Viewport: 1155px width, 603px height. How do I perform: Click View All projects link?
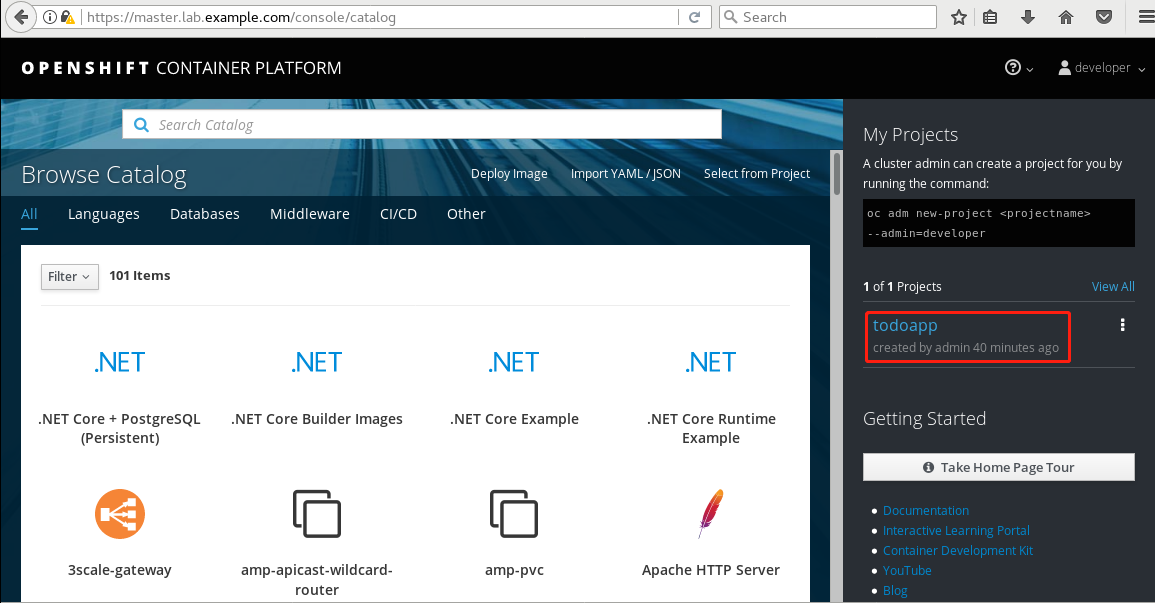[x=1112, y=286]
